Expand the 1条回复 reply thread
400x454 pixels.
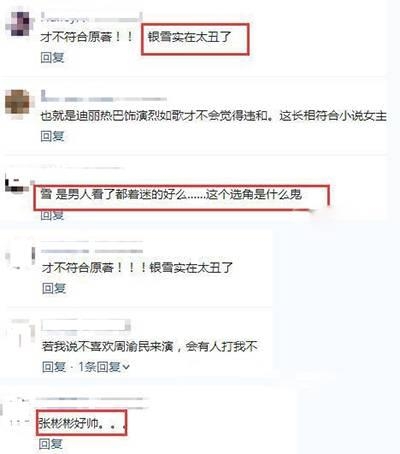104,367
